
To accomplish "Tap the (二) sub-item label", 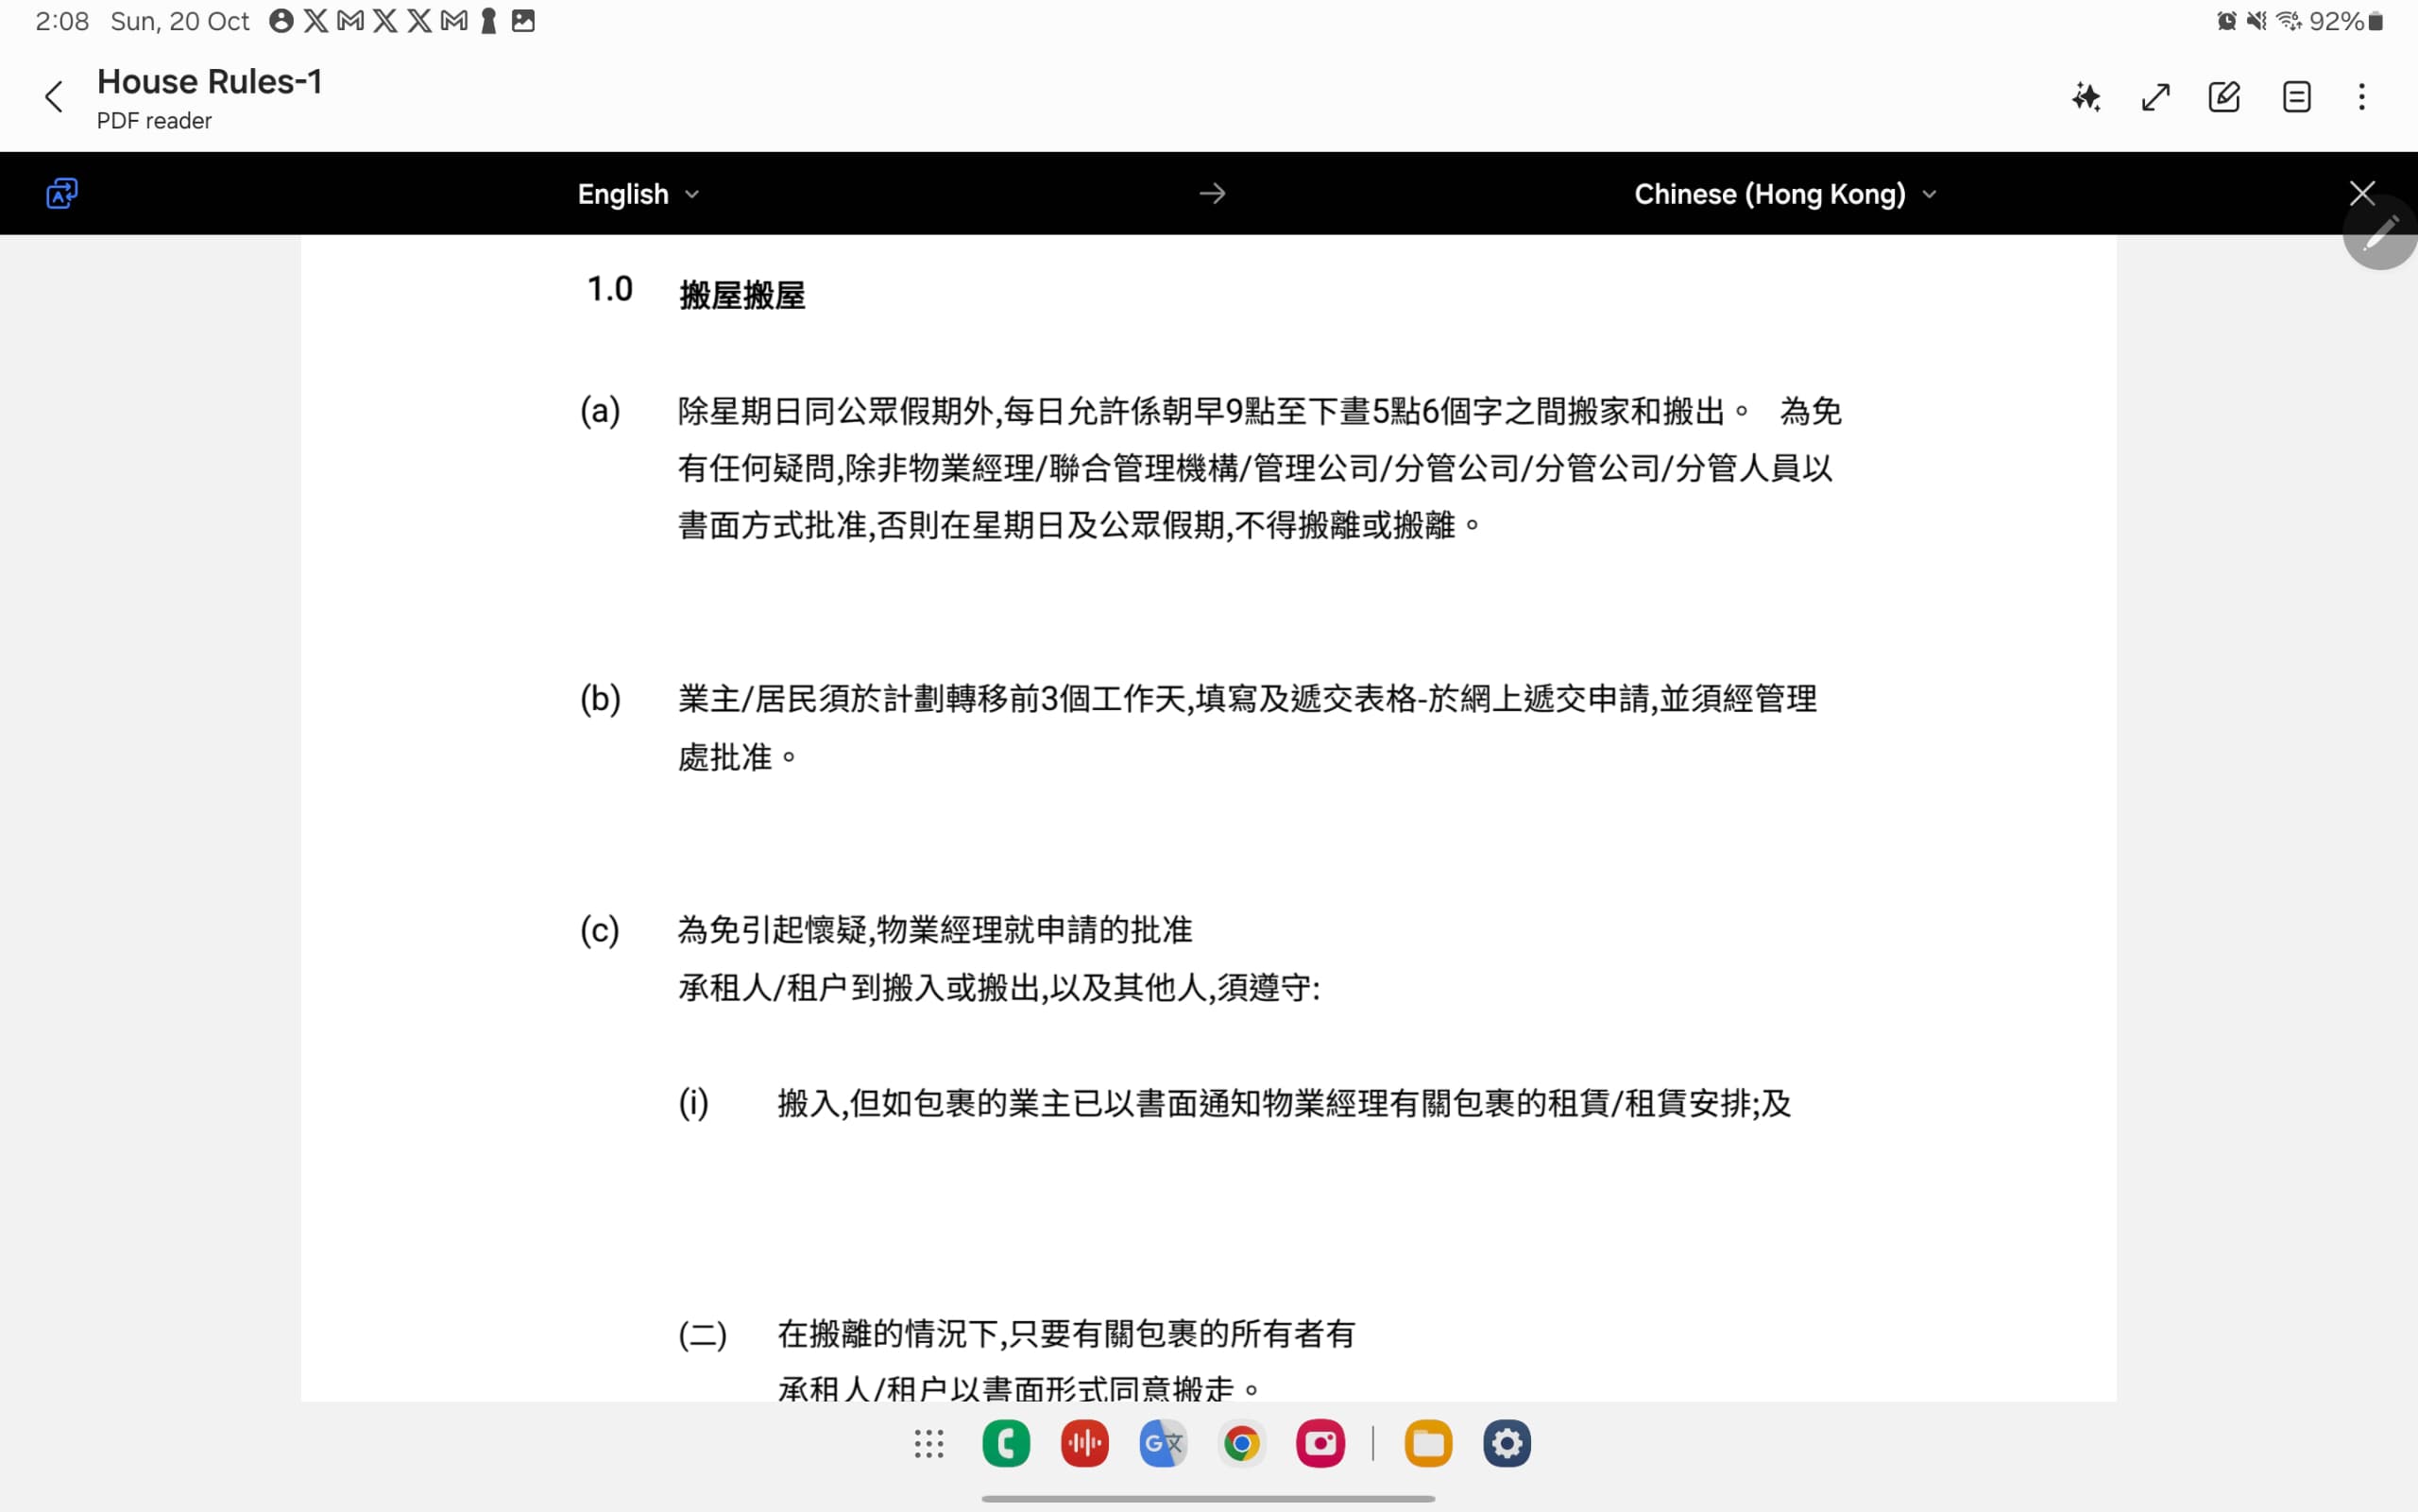I will click(x=702, y=1334).
